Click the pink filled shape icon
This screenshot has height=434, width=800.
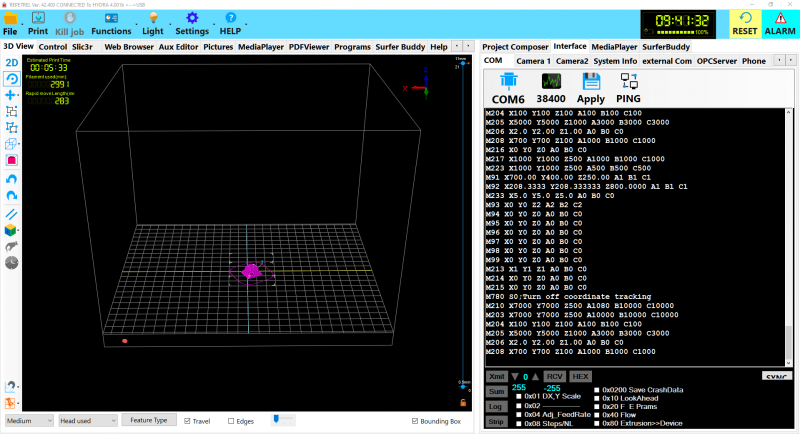click(x=11, y=160)
